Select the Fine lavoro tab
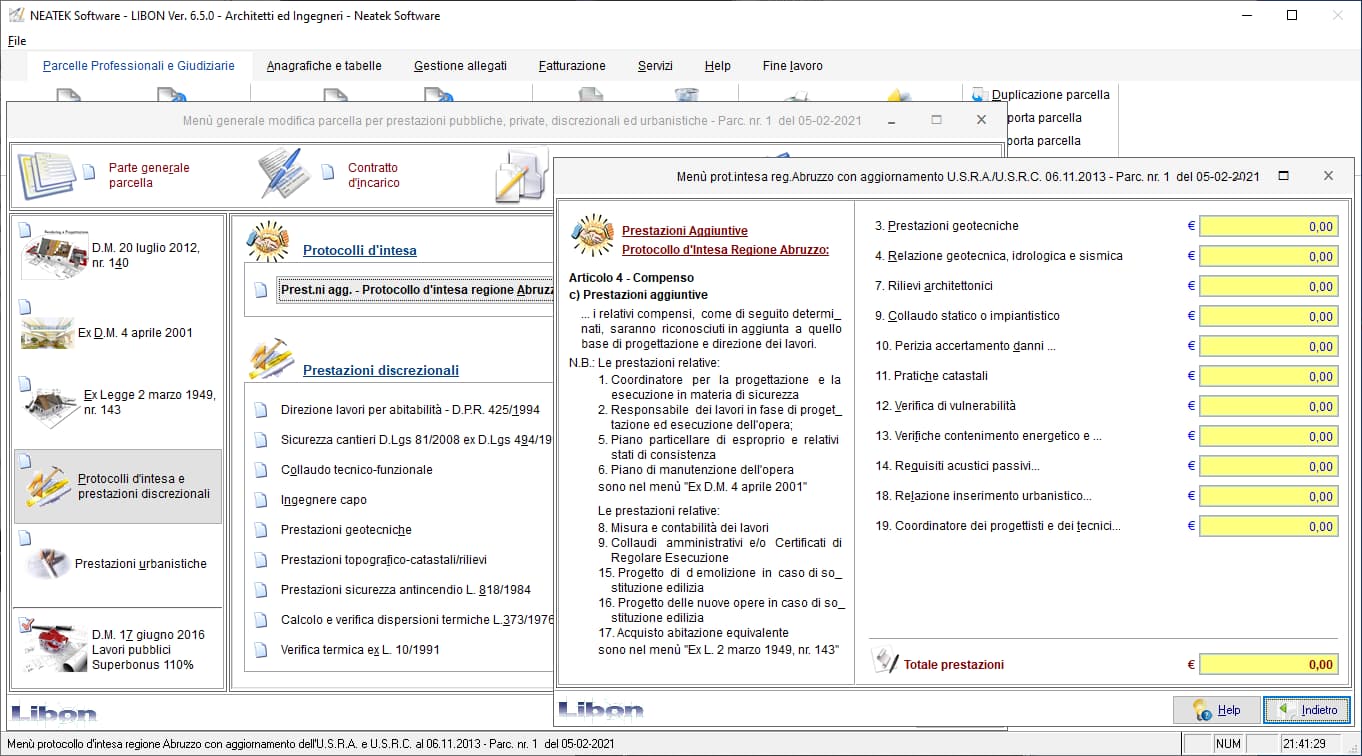Image resolution: width=1362 pixels, height=756 pixels. pyautogui.click(x=792, y=66)
